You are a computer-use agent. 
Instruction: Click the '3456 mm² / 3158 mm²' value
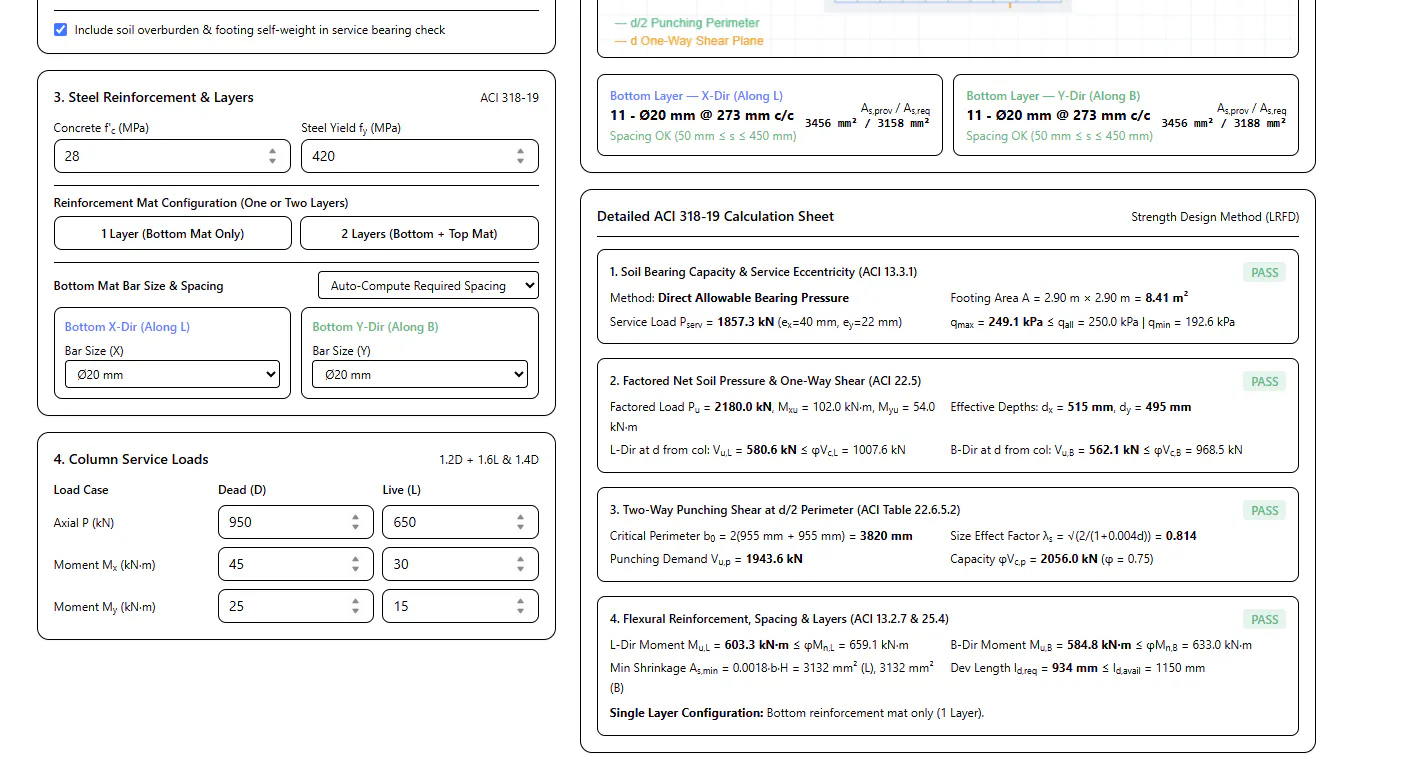(867, 123)
